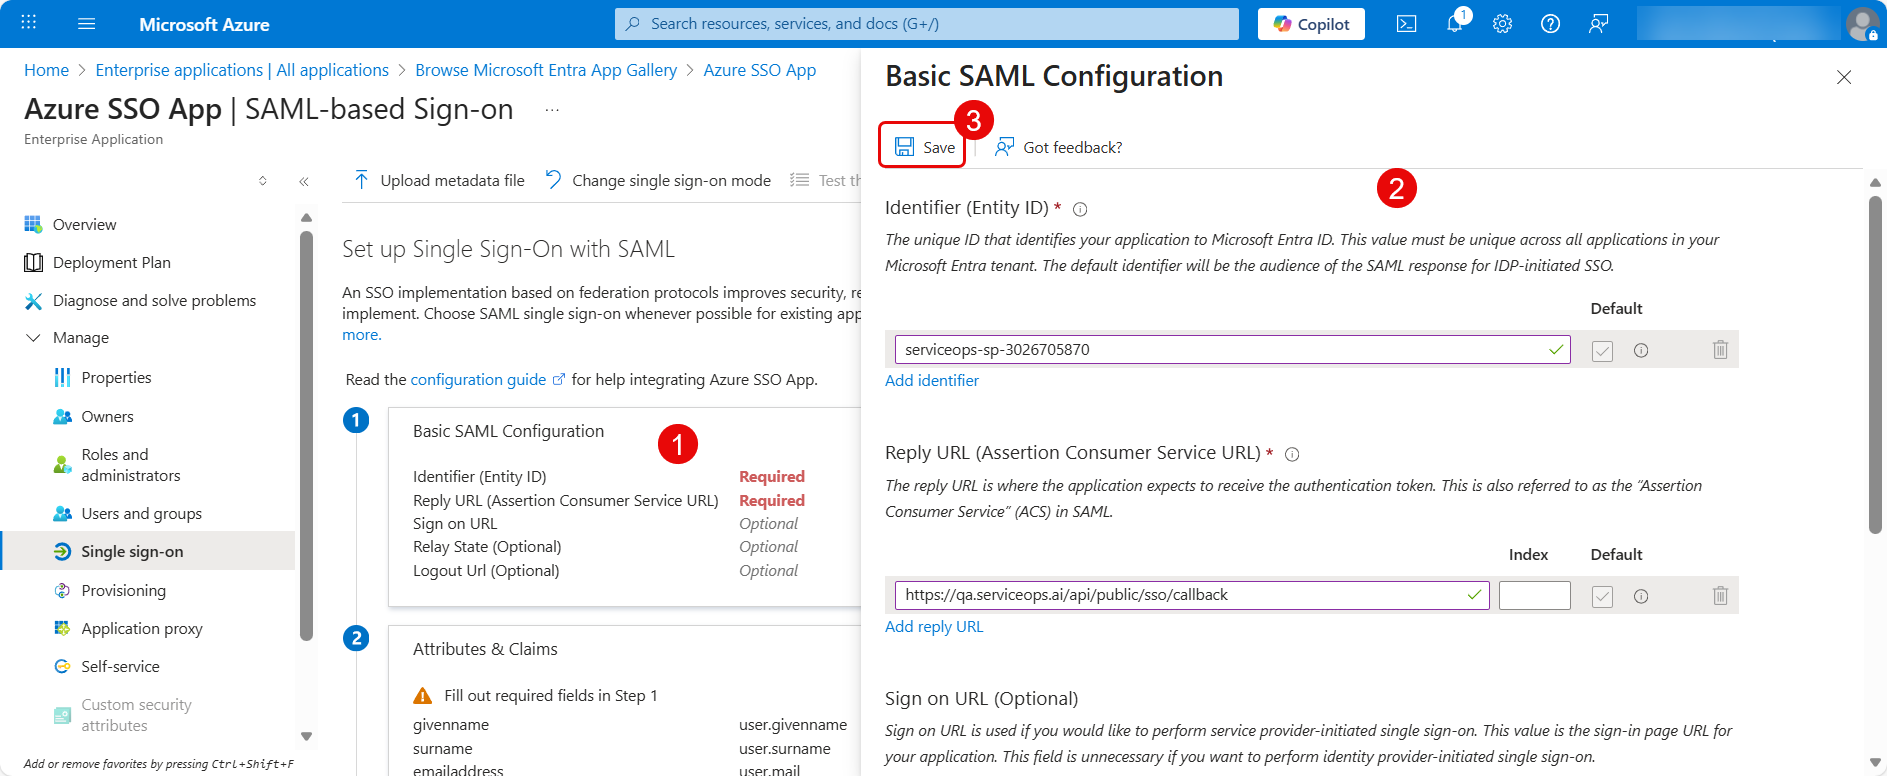Open the help question-mark icon

point(1550,24)
